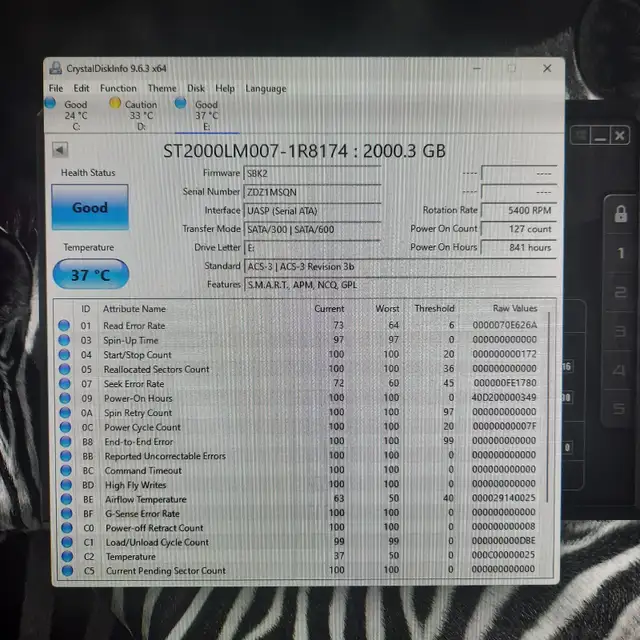The width and height of the screenshot is (640, 640).
Task: Open the Language menu
Action: coord(266,89)
